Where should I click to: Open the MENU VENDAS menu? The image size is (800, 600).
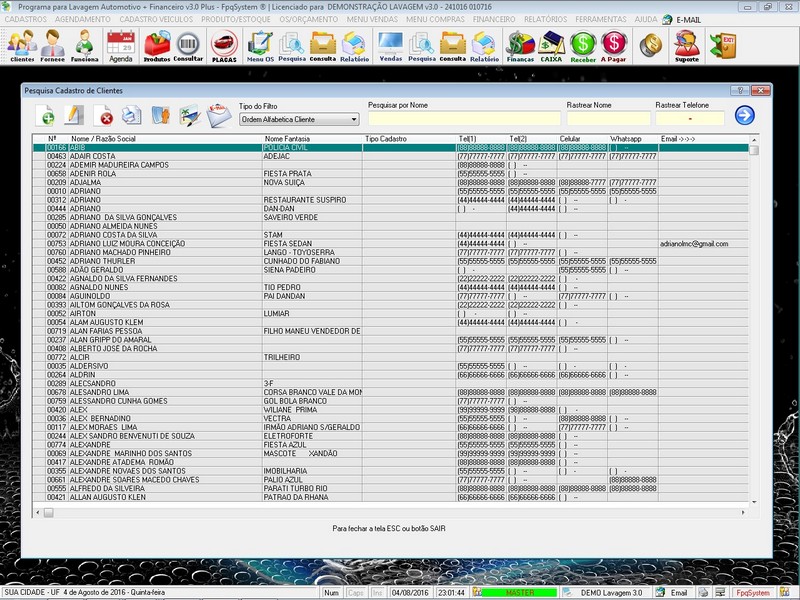(372, 19)
